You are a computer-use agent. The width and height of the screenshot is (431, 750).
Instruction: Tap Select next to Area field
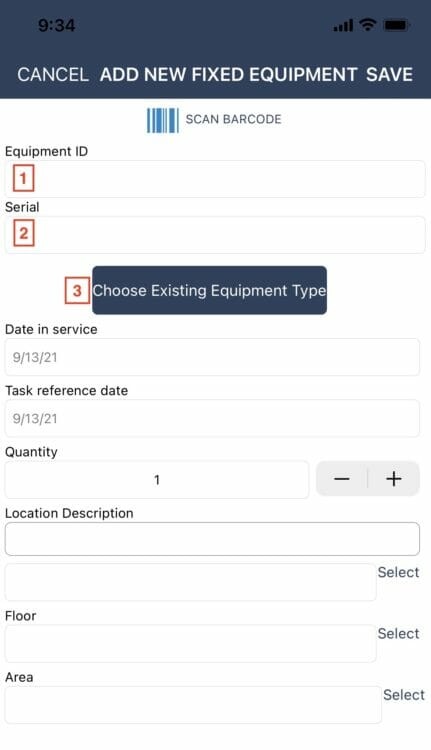tap(404, 695)
